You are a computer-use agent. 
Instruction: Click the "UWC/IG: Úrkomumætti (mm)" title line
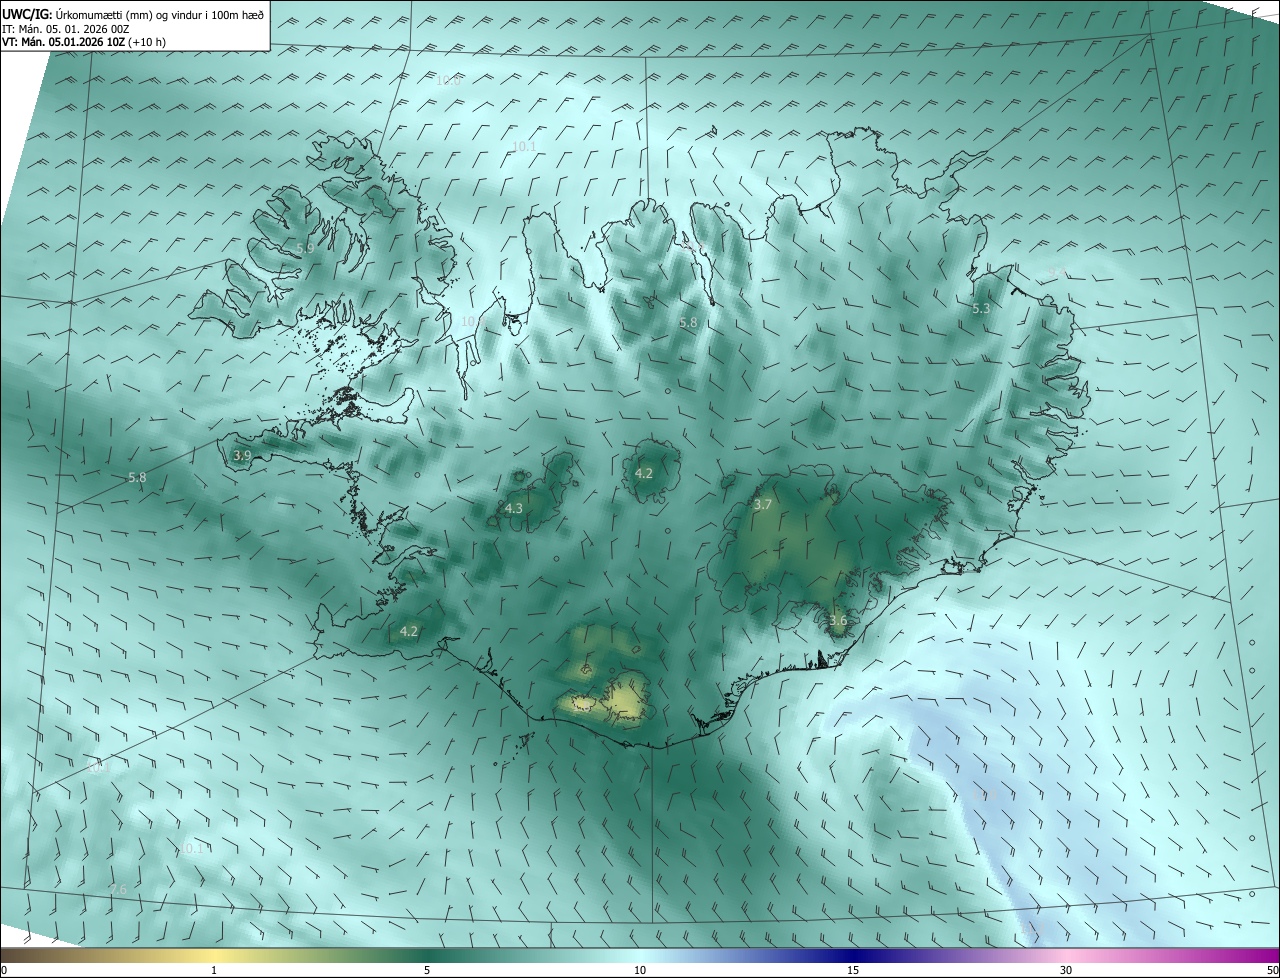[134, 14]
